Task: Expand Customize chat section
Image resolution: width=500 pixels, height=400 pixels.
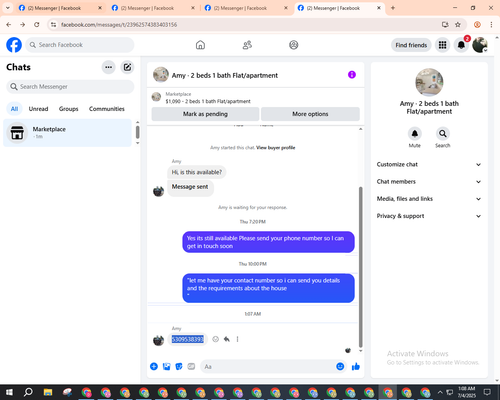Action: 429,164
